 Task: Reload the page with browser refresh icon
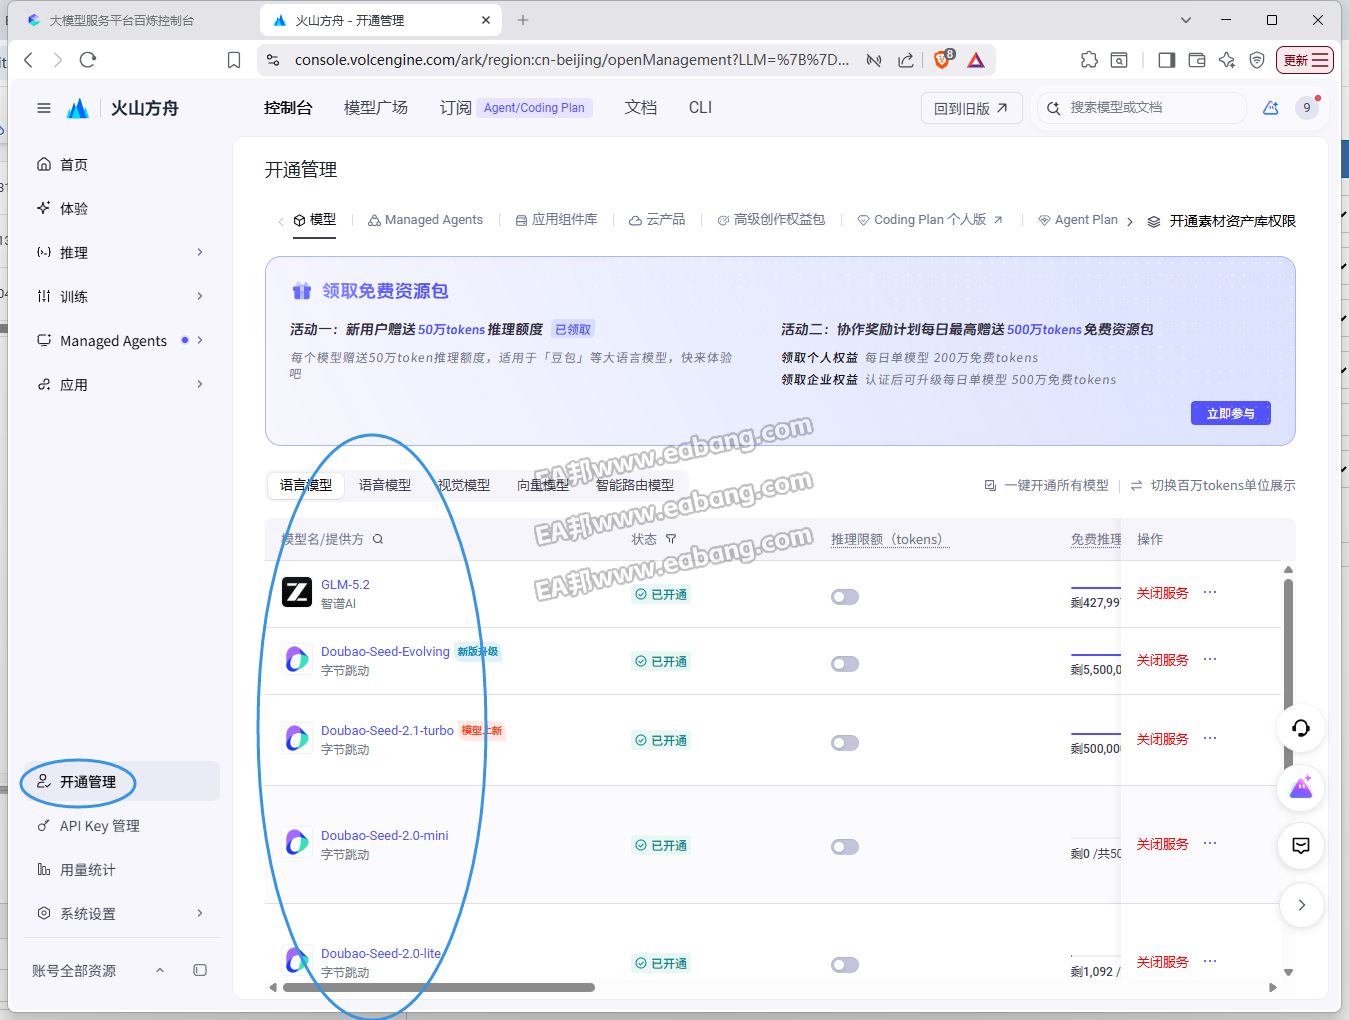[88, 60]
